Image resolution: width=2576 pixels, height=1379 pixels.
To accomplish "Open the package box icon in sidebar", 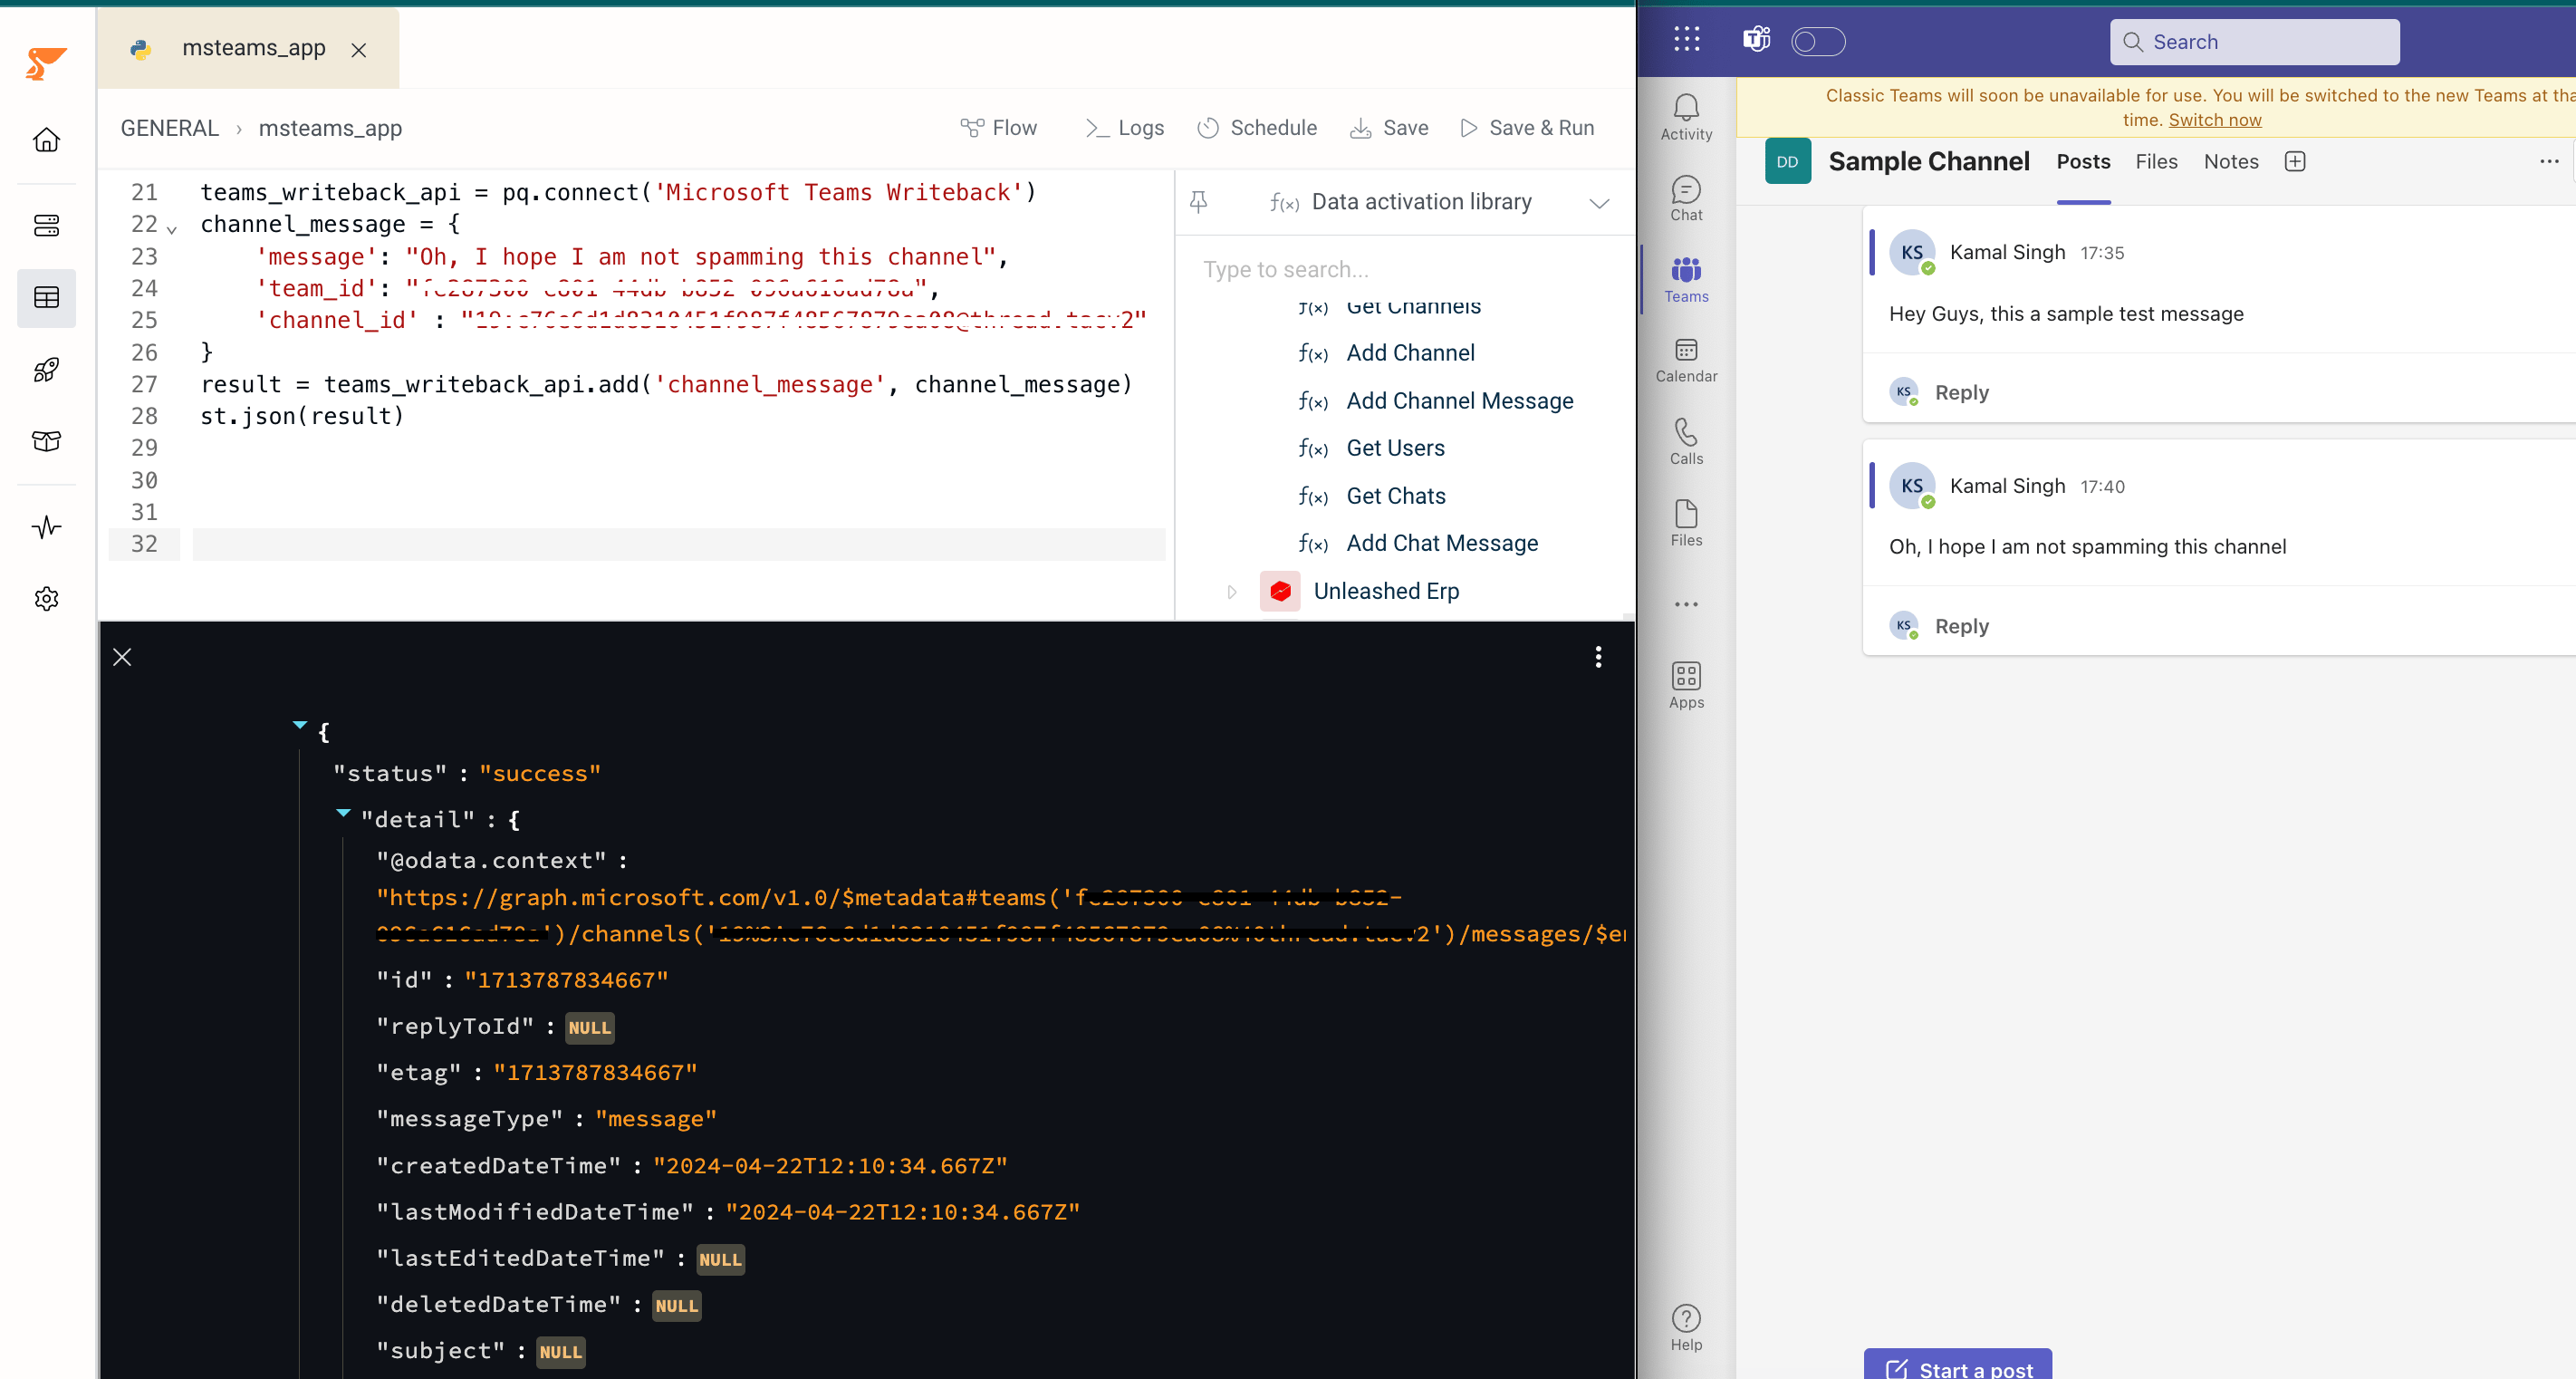I will point(46,441).
